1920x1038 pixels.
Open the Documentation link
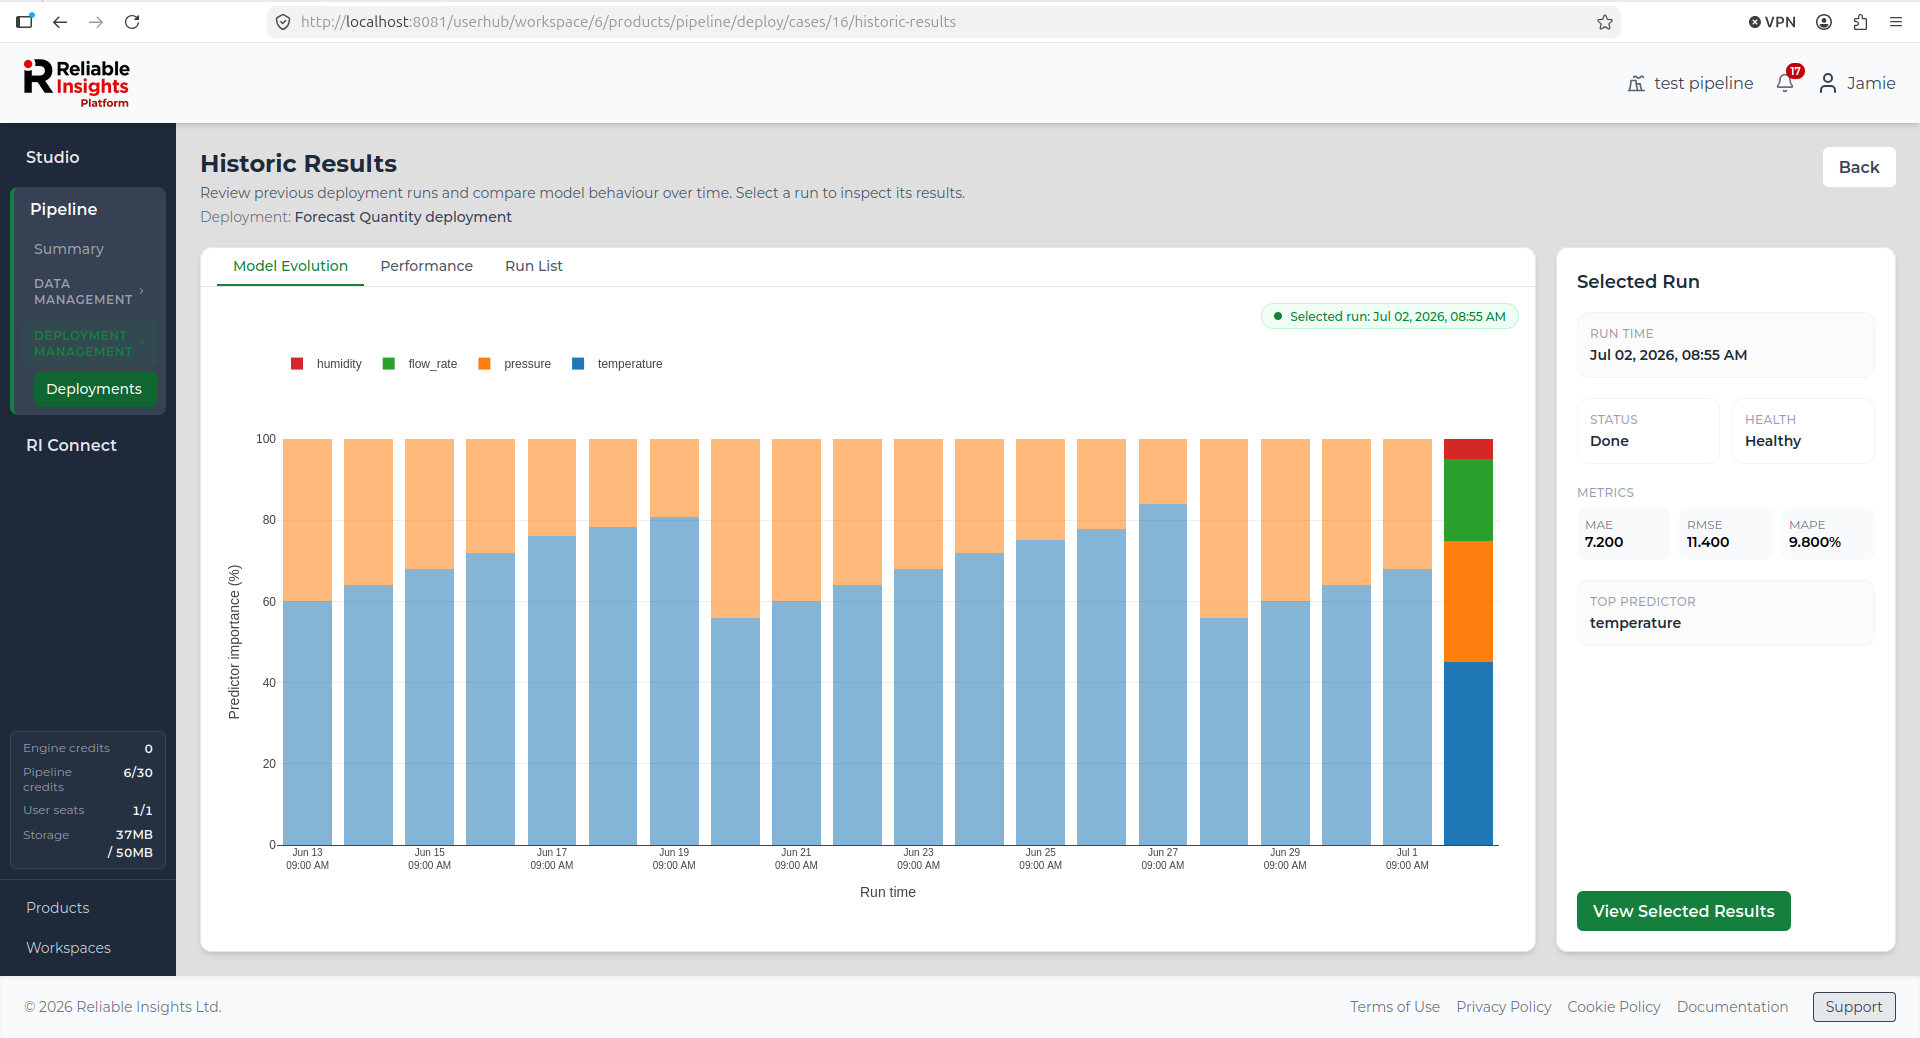1732,1007
